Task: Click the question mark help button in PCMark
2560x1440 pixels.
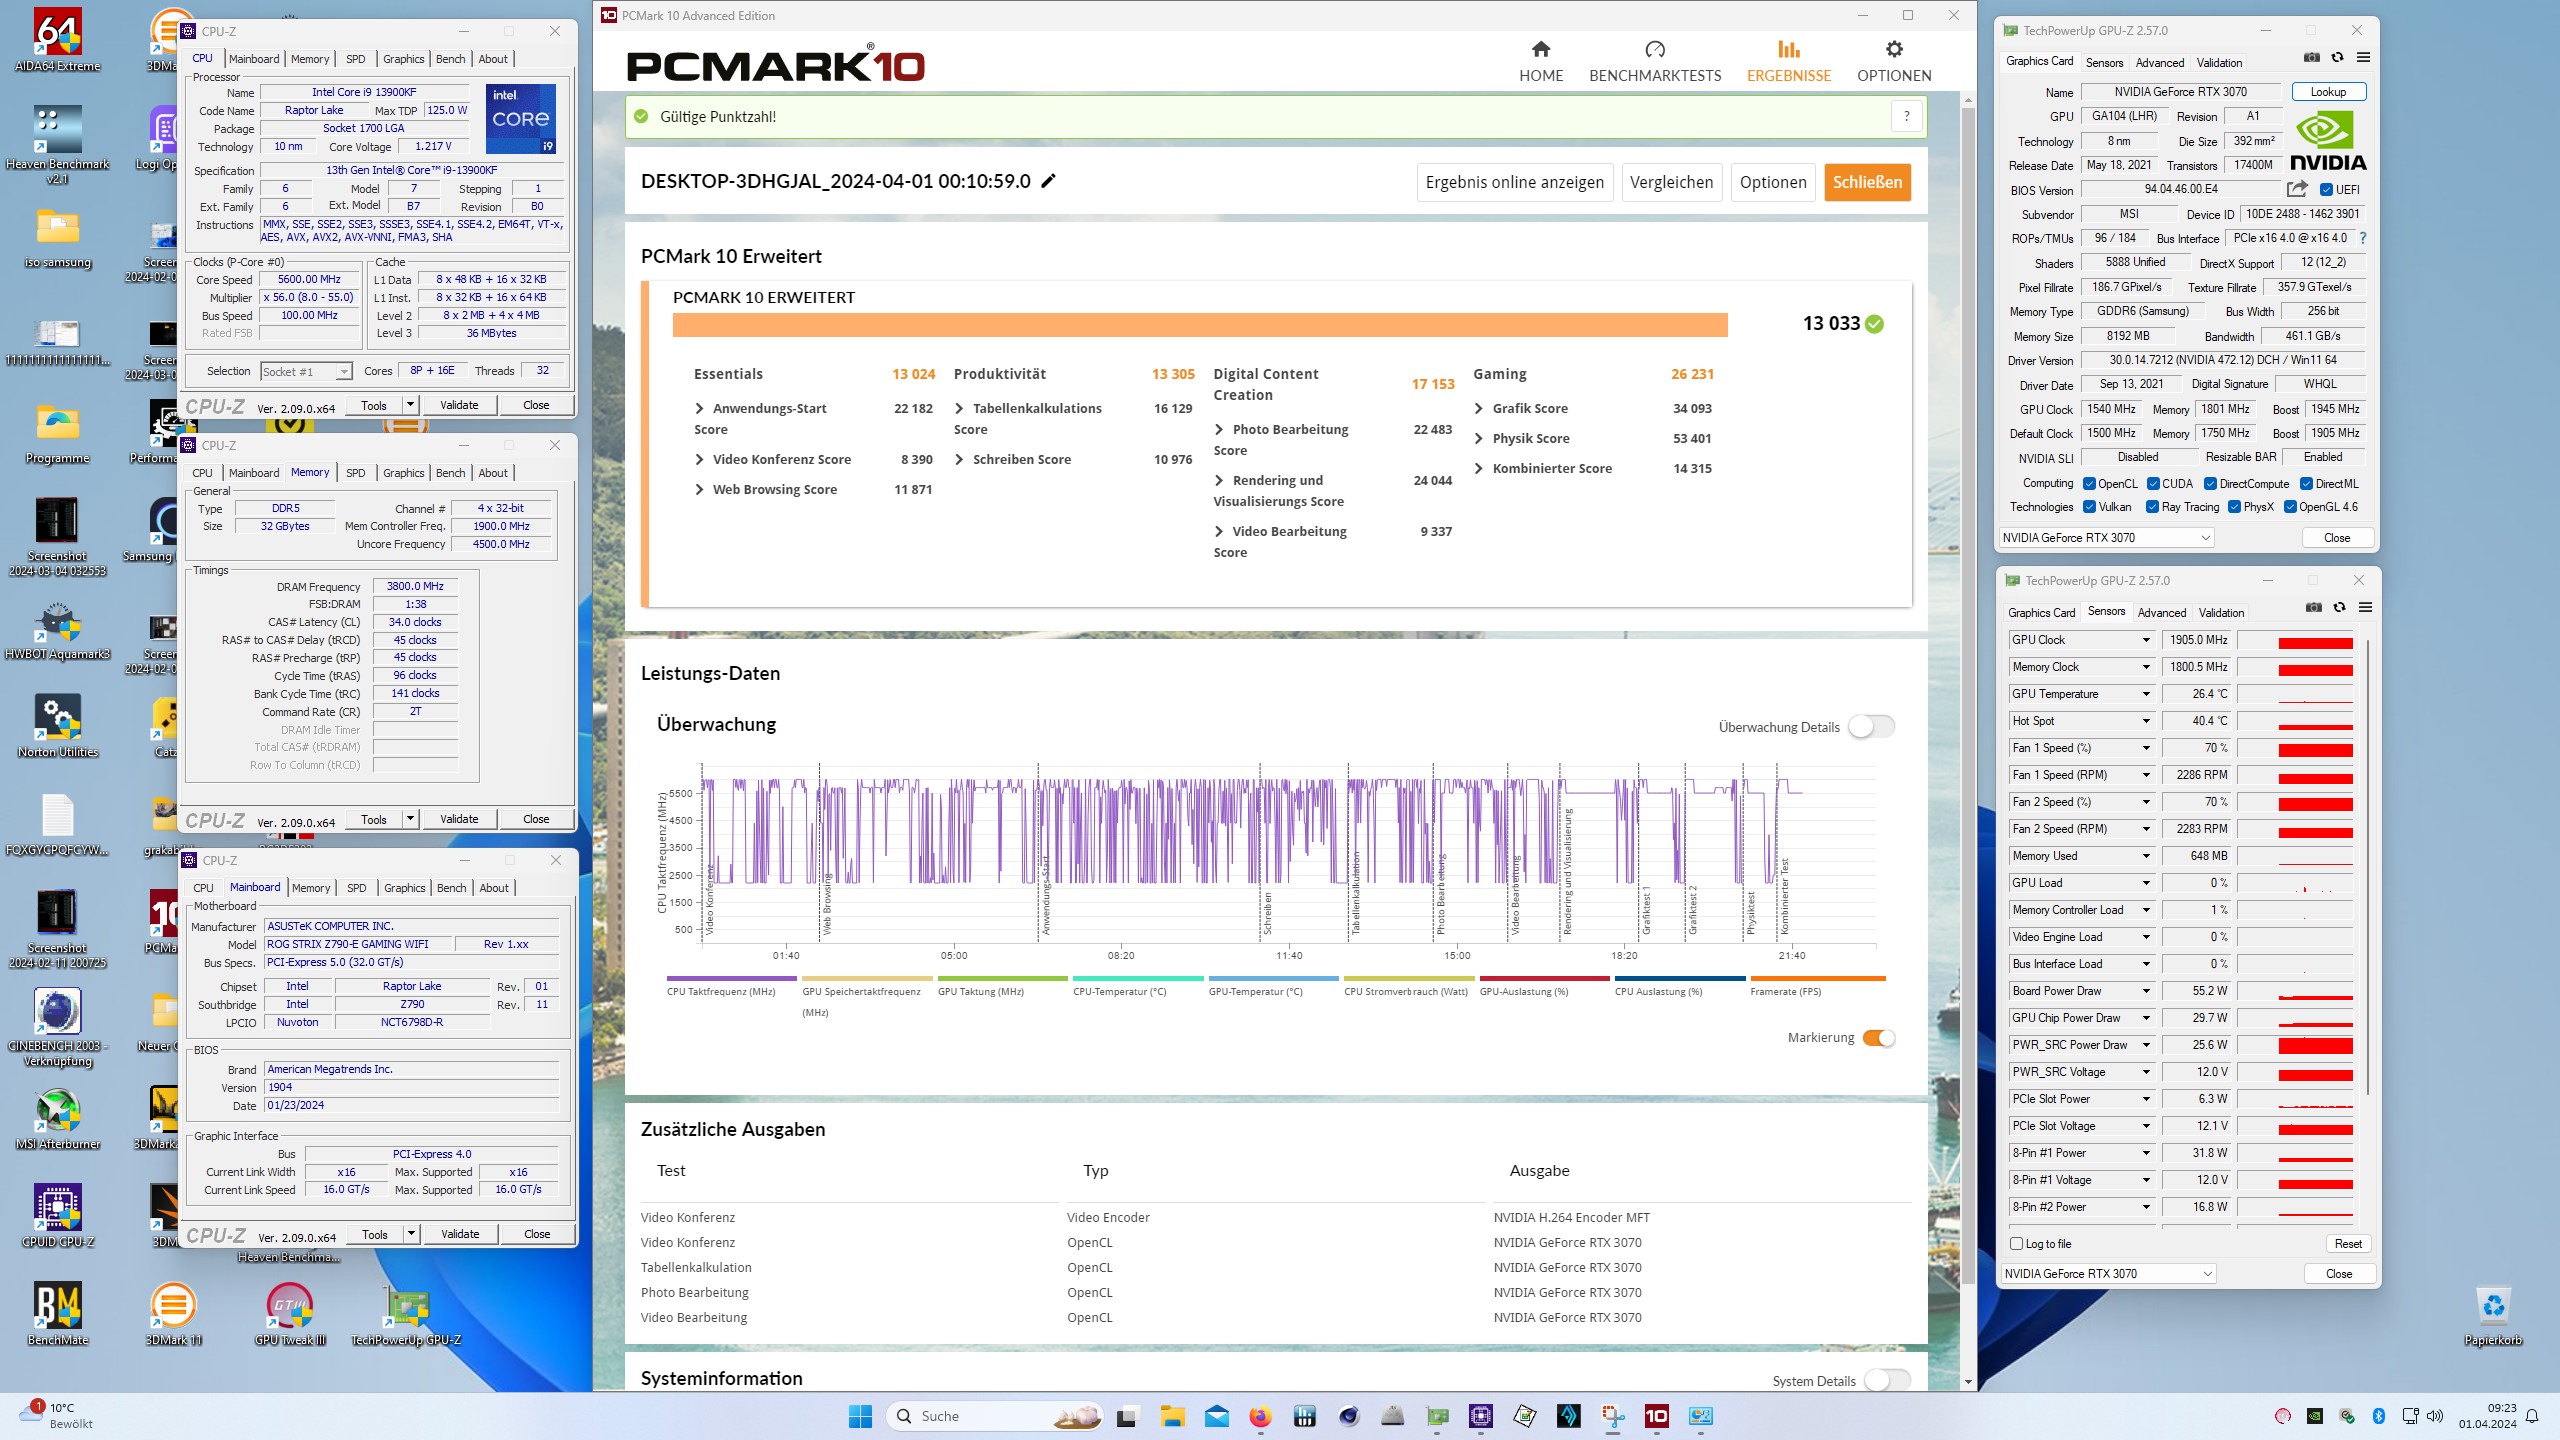Action: pyautogui.click(x=1907, y=116)
